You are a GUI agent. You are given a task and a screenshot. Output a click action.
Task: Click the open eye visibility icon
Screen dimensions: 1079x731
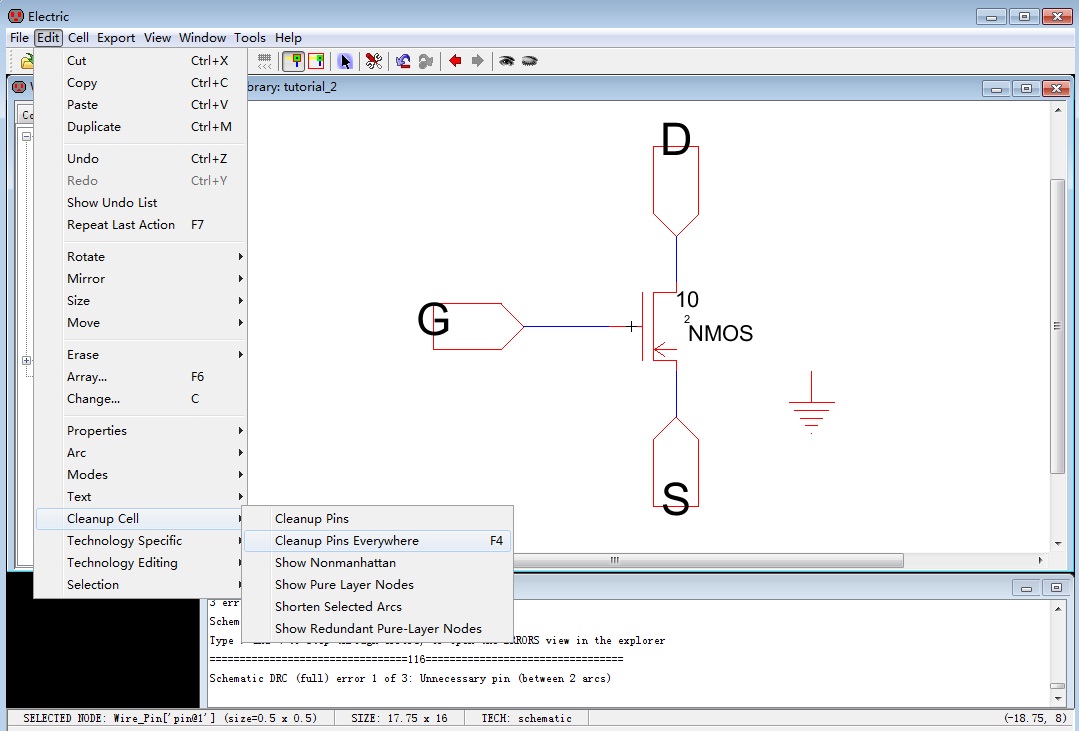click(507, 61)
